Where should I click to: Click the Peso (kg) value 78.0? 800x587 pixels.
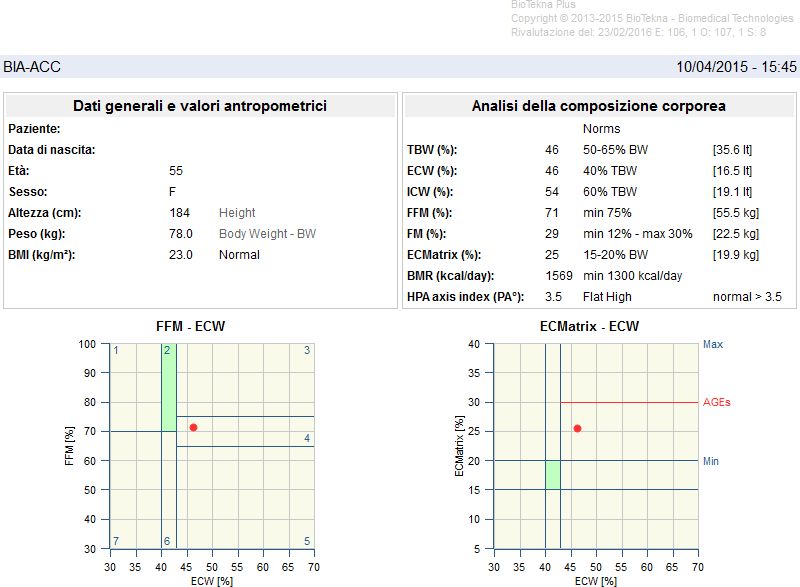pos(181,234)
